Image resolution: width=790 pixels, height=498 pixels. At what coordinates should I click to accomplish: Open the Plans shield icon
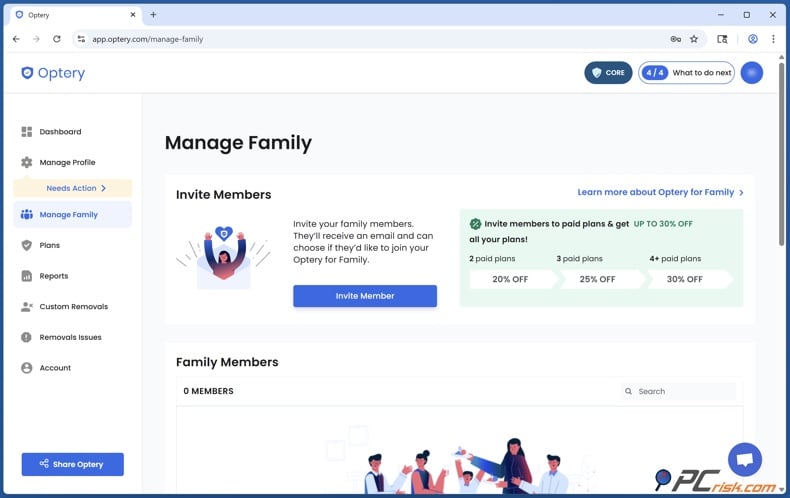(x=27, y=245)
